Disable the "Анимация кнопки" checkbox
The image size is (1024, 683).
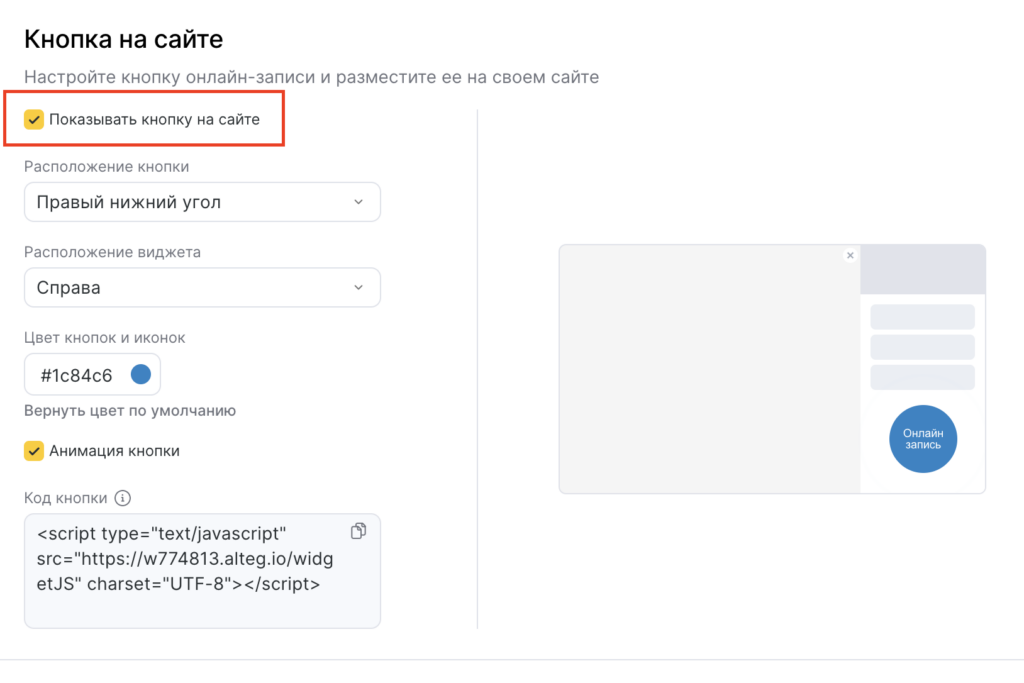coord(34,451)
